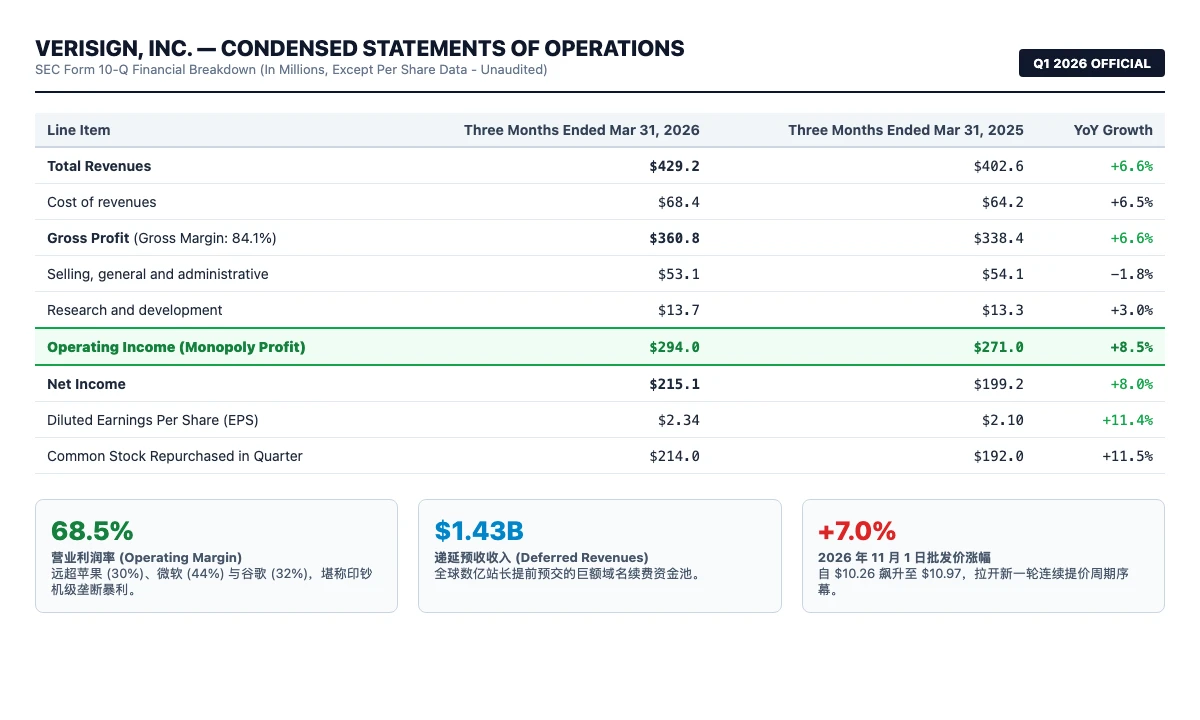This screenshot has height=720, width=1200.
Task: Click the −1.8% growth cell
Action: tap(1131, 274)
